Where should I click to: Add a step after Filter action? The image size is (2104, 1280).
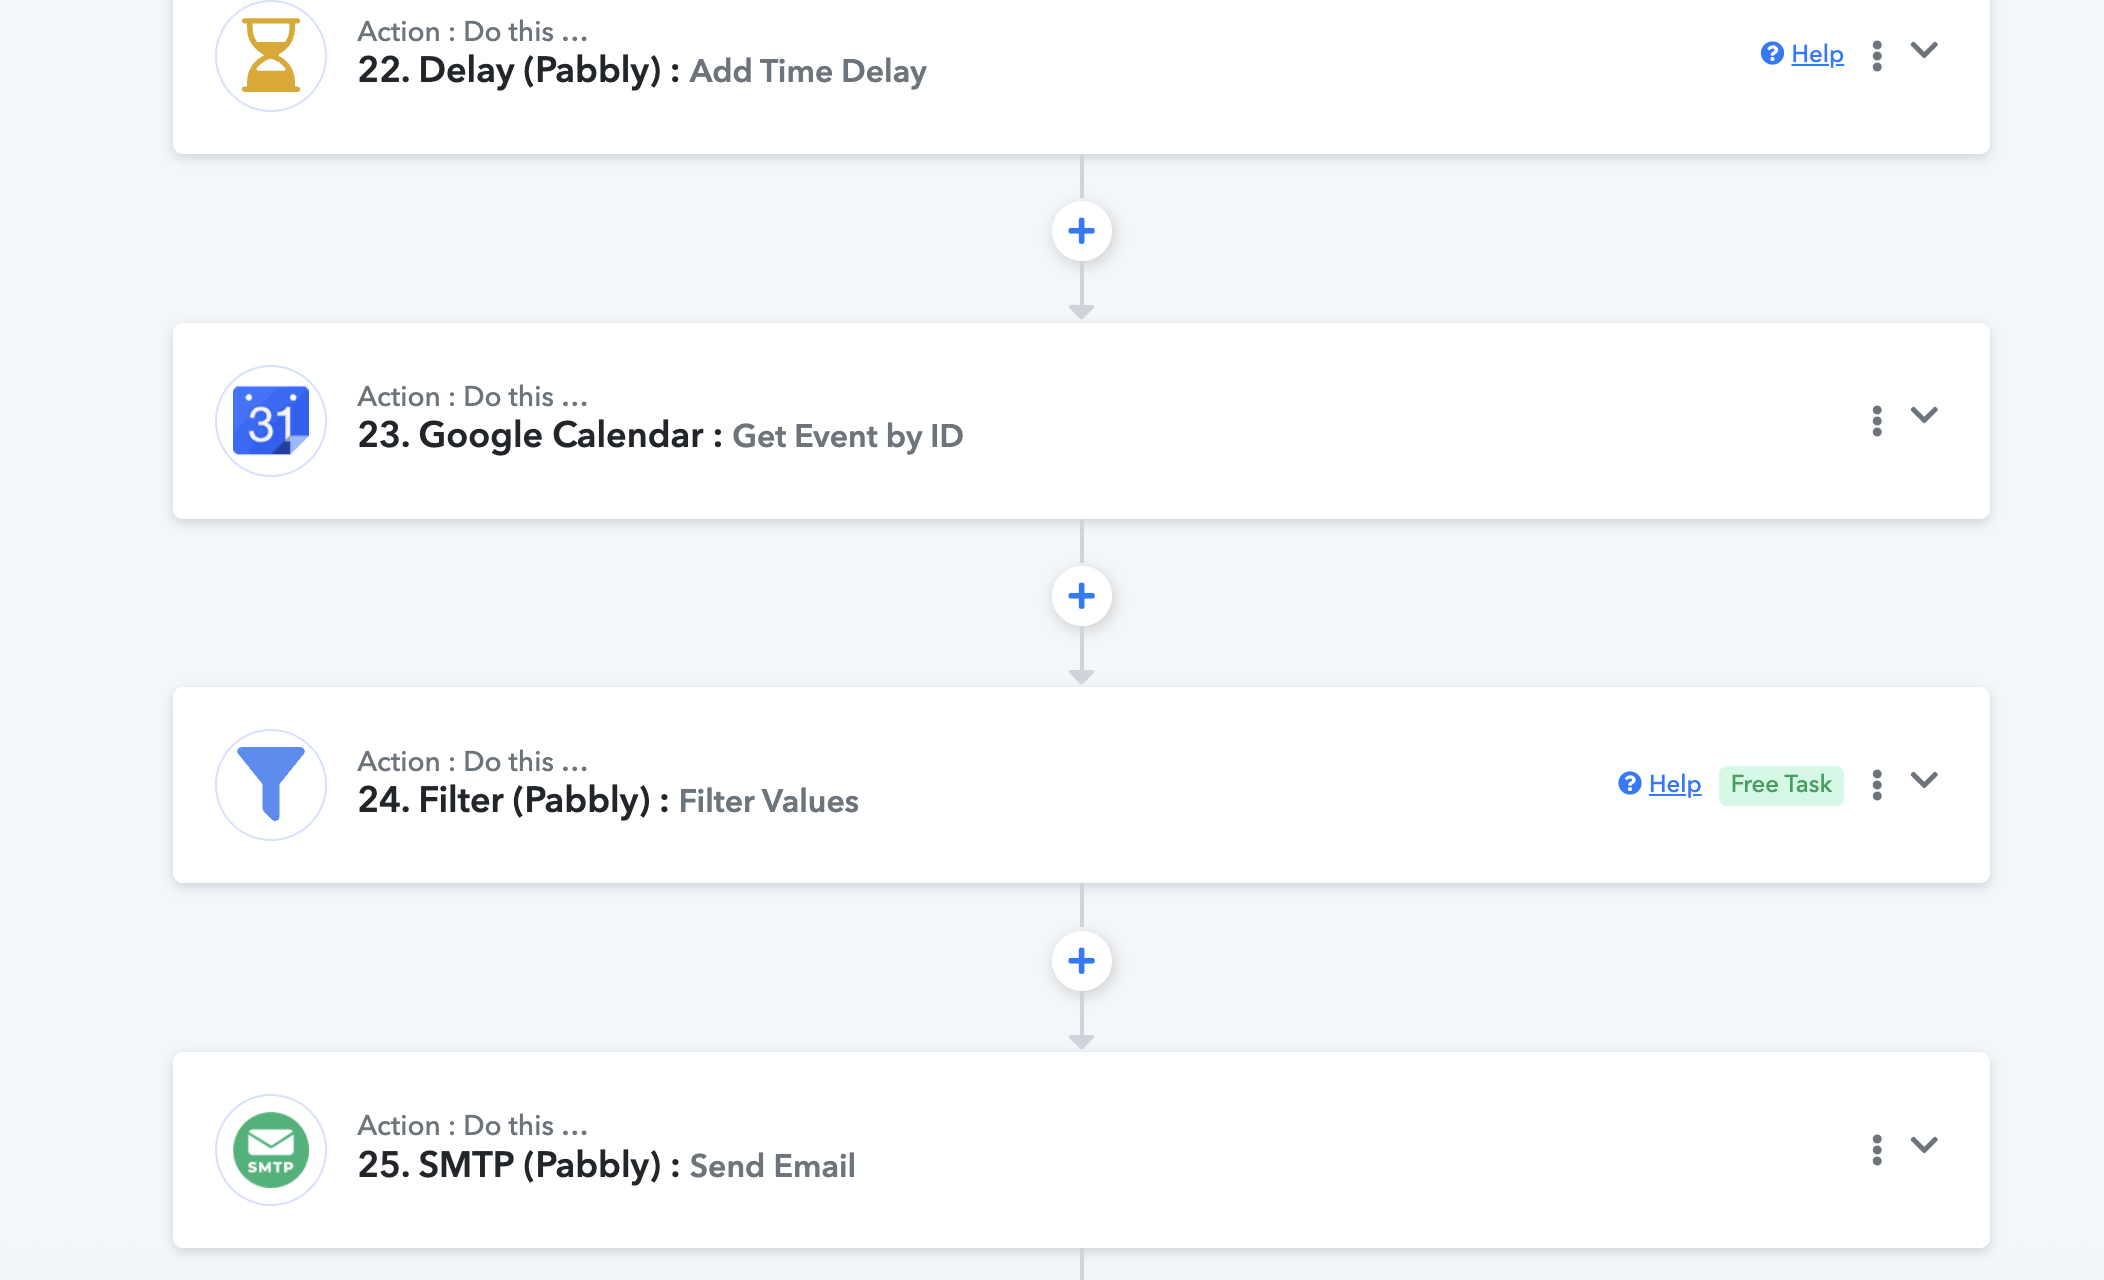[x=1081, y=962]
